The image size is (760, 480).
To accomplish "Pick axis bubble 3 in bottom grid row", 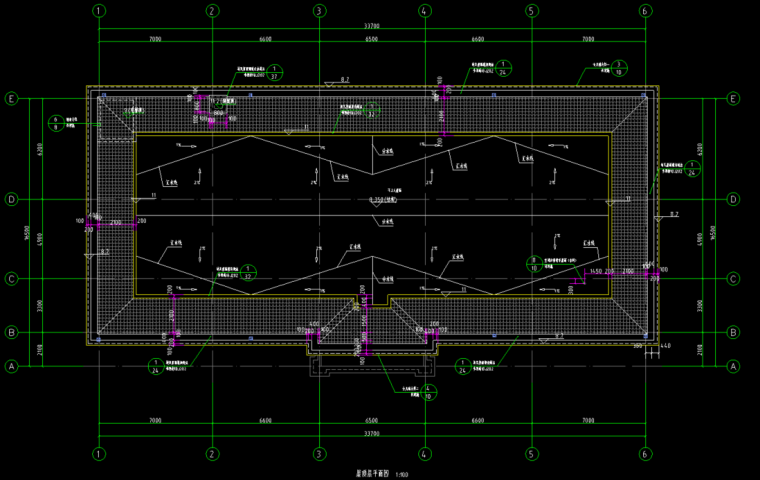I will pyautogui.click(x=318, y=455).
